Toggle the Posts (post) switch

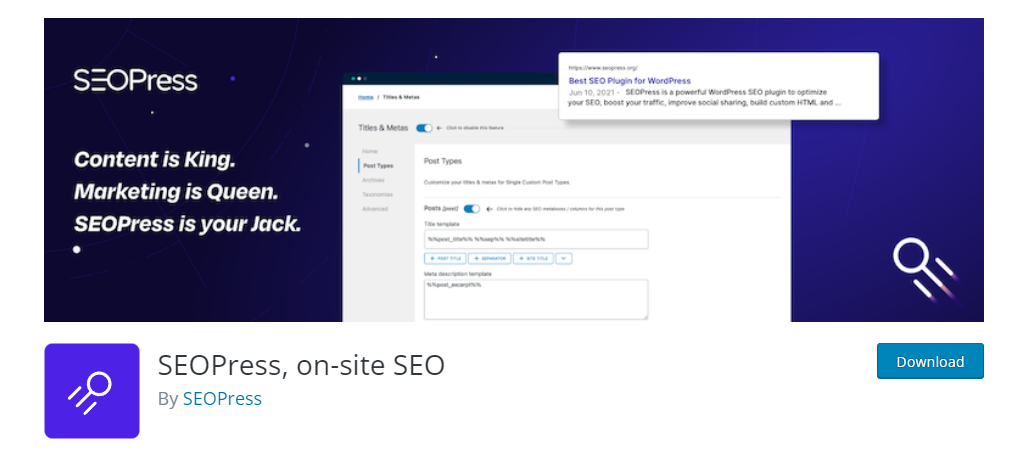point(472,209)
